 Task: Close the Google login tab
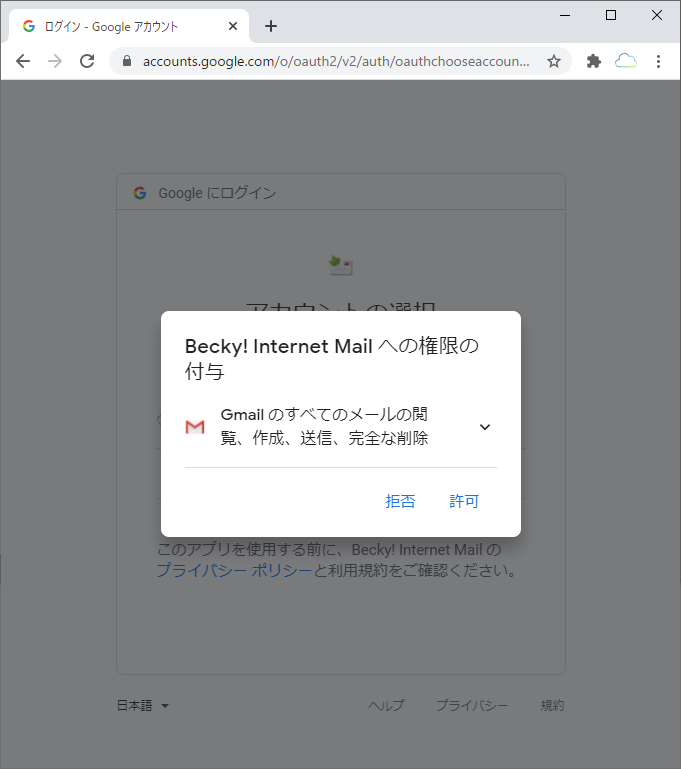(x=233, y=26)
